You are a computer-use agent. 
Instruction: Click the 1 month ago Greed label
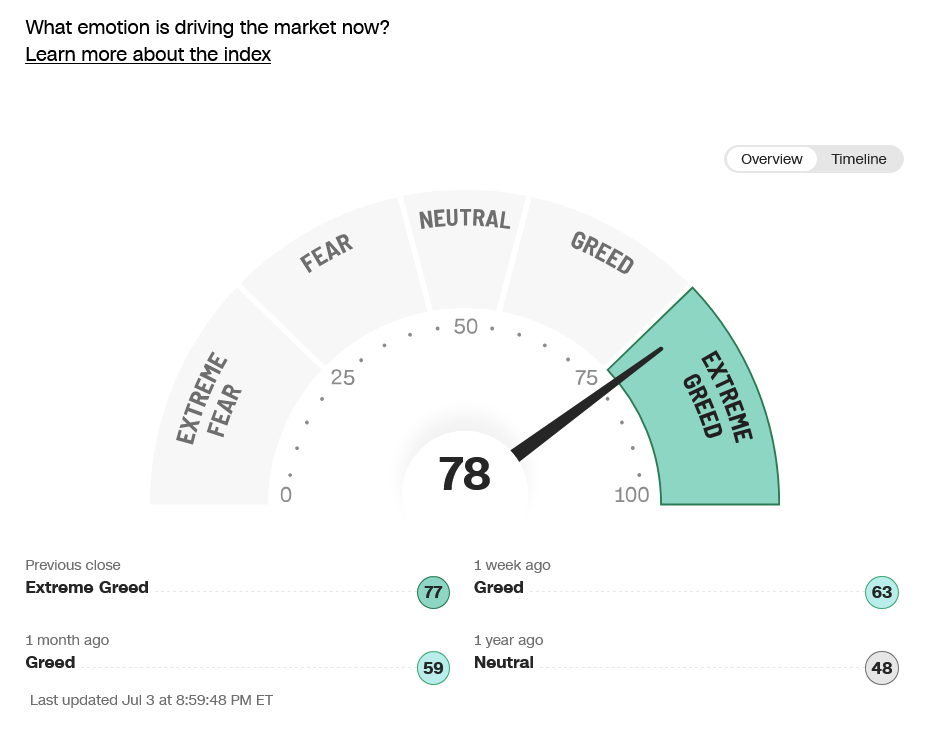(x=50, y=662)
